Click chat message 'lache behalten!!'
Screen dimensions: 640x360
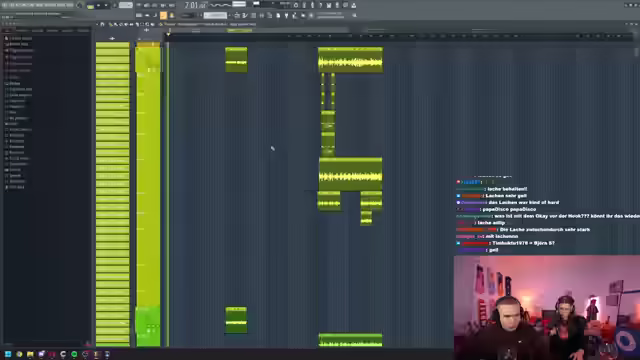coord(507,189)
